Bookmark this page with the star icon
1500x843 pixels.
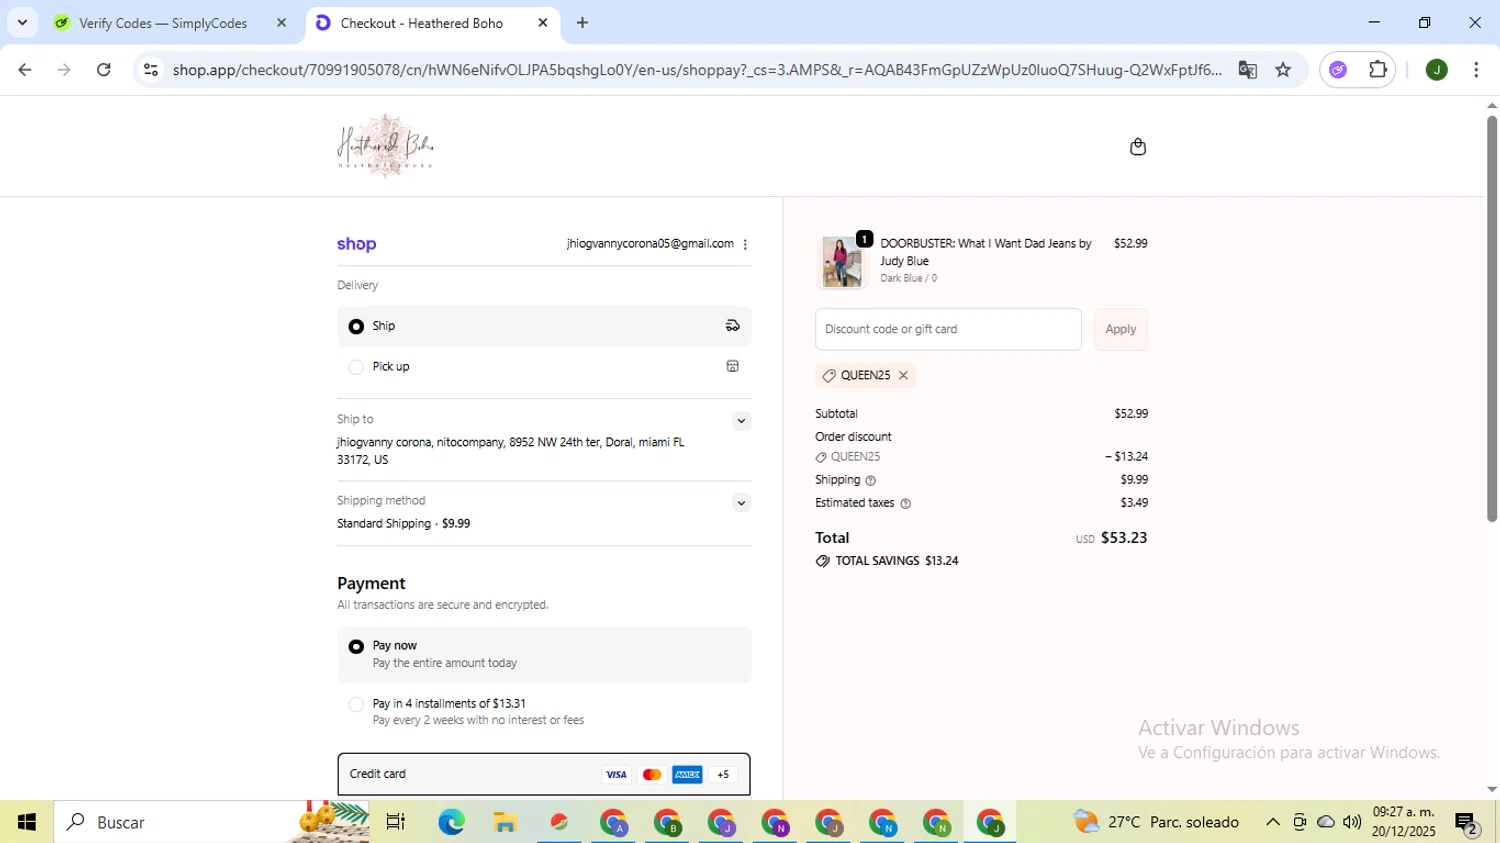1283,70
